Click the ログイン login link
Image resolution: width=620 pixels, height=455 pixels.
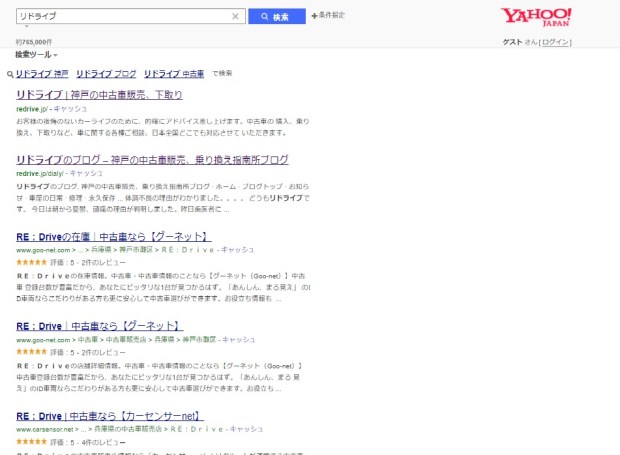[x=556, y=42]
